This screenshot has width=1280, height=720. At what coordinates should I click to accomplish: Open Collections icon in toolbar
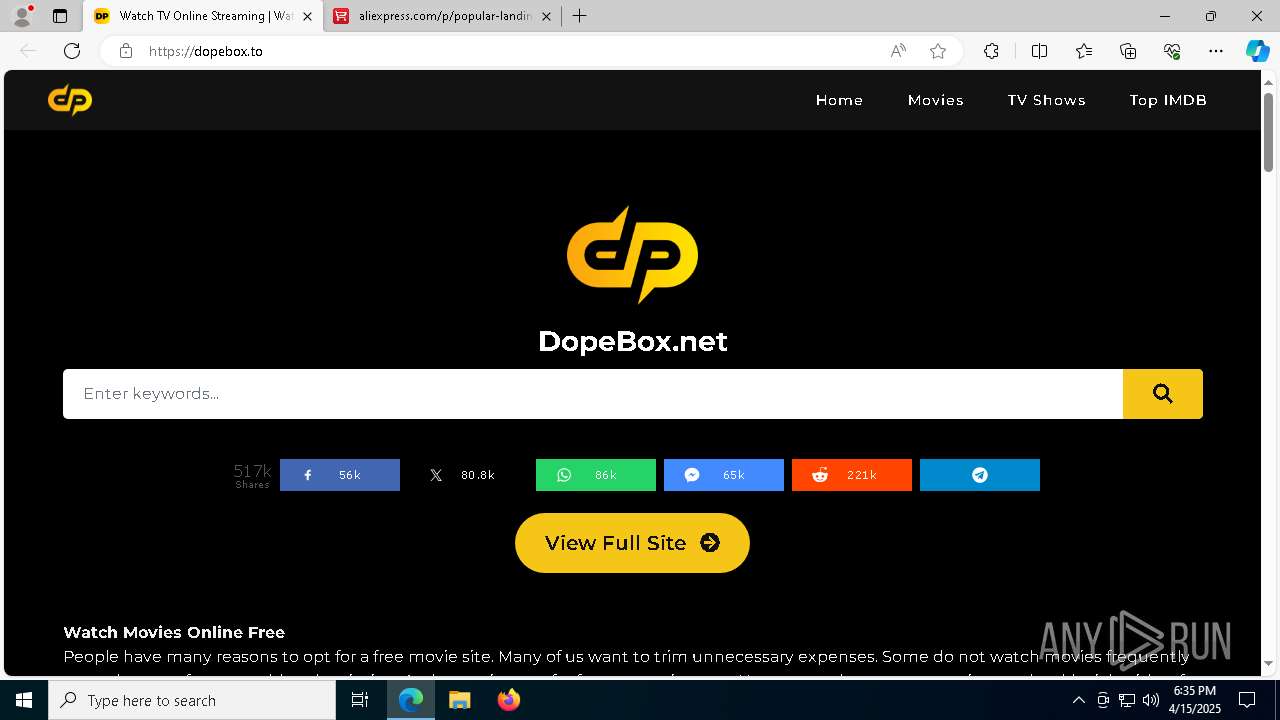[1128, 51]
